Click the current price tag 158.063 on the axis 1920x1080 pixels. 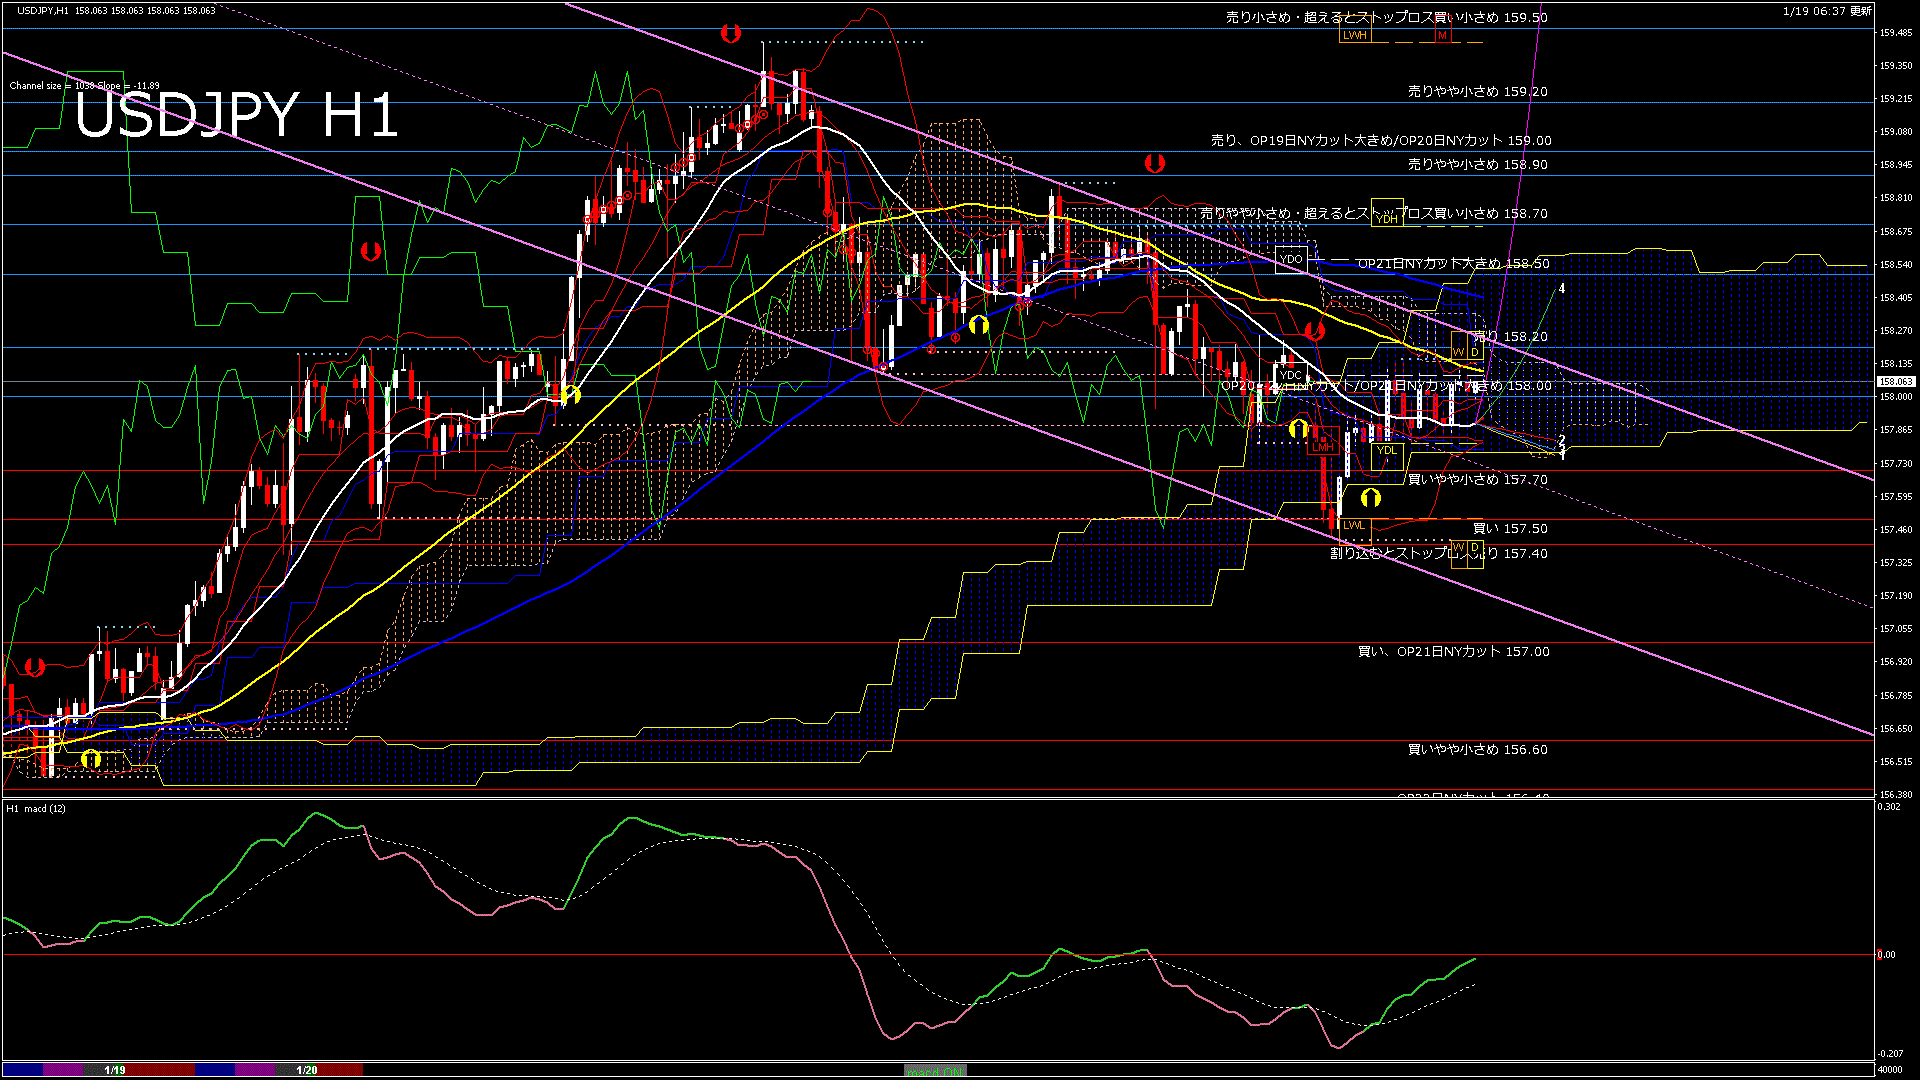1895,382
